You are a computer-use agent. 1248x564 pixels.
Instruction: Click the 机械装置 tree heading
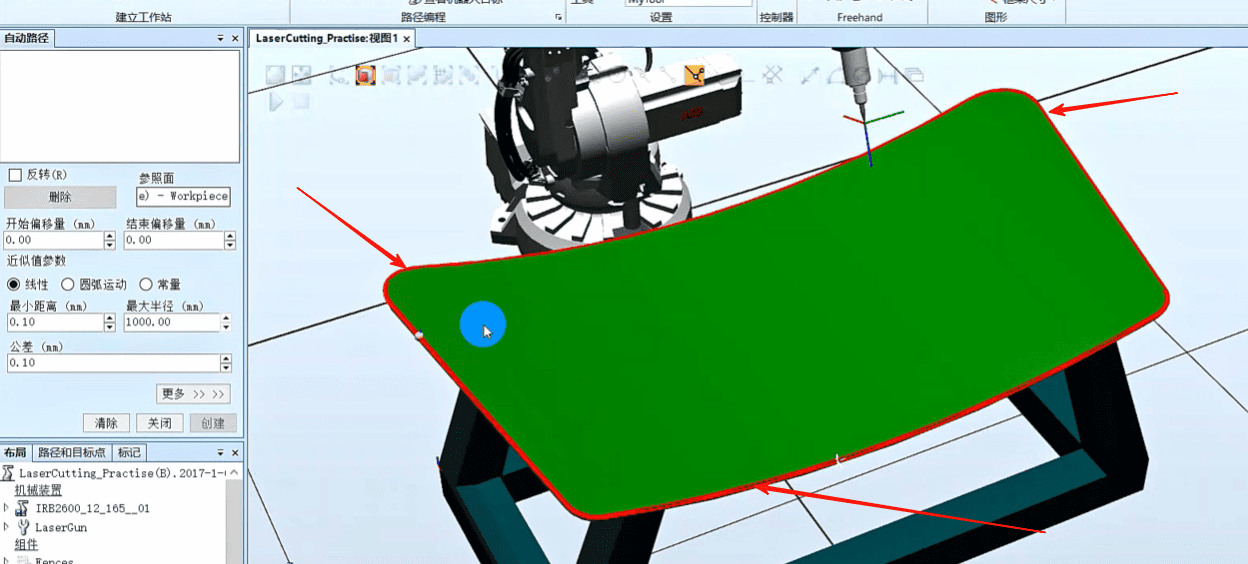click(x=38, y=490)
